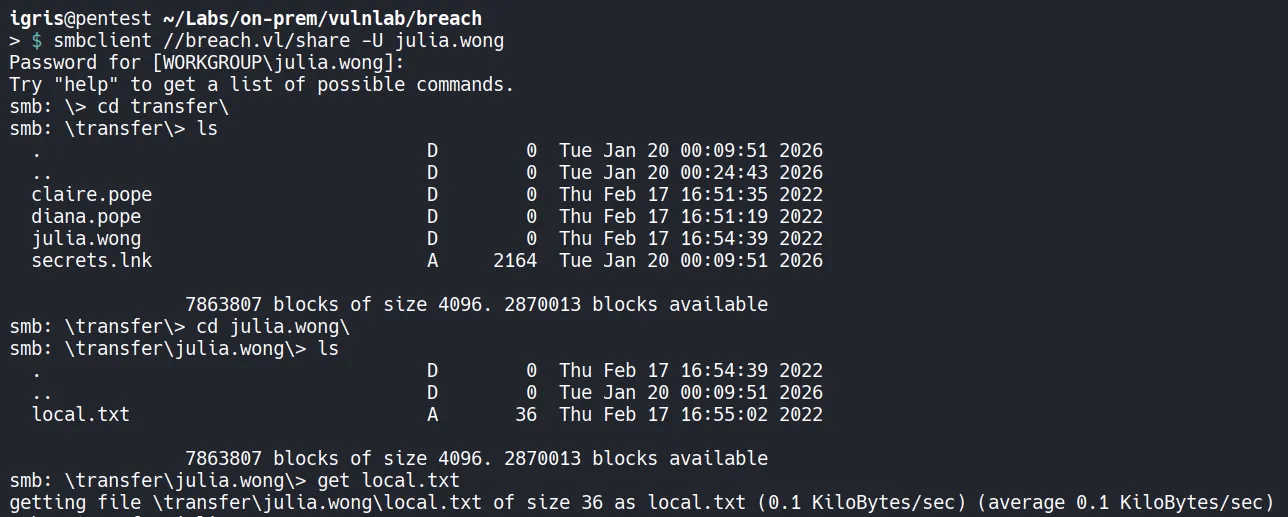
Task: Click the igris@pentest prompt text
Action: 81,19
